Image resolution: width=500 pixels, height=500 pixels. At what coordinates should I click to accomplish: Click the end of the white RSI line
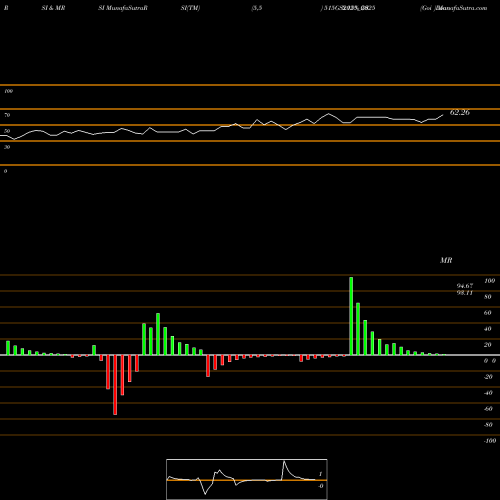(x=443, y=115)
